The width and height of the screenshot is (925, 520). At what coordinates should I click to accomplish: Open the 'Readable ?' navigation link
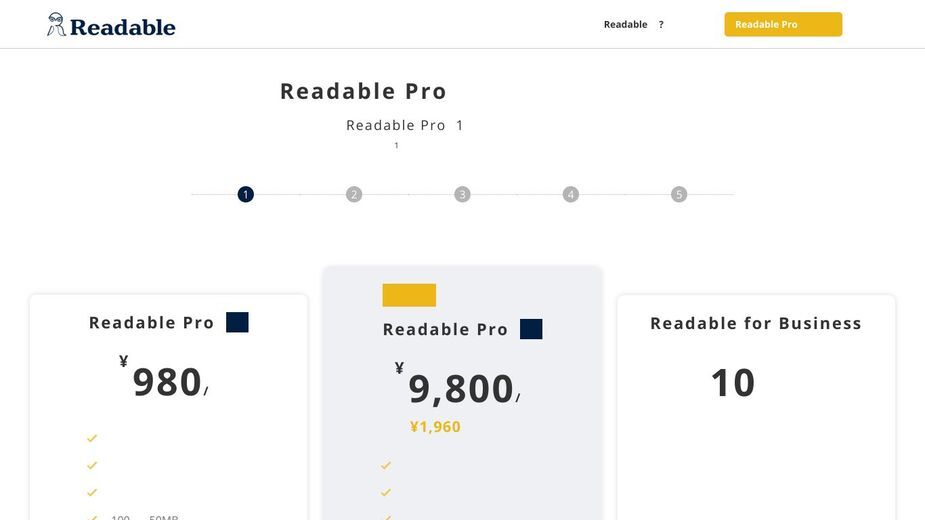[x=634, y=24]
